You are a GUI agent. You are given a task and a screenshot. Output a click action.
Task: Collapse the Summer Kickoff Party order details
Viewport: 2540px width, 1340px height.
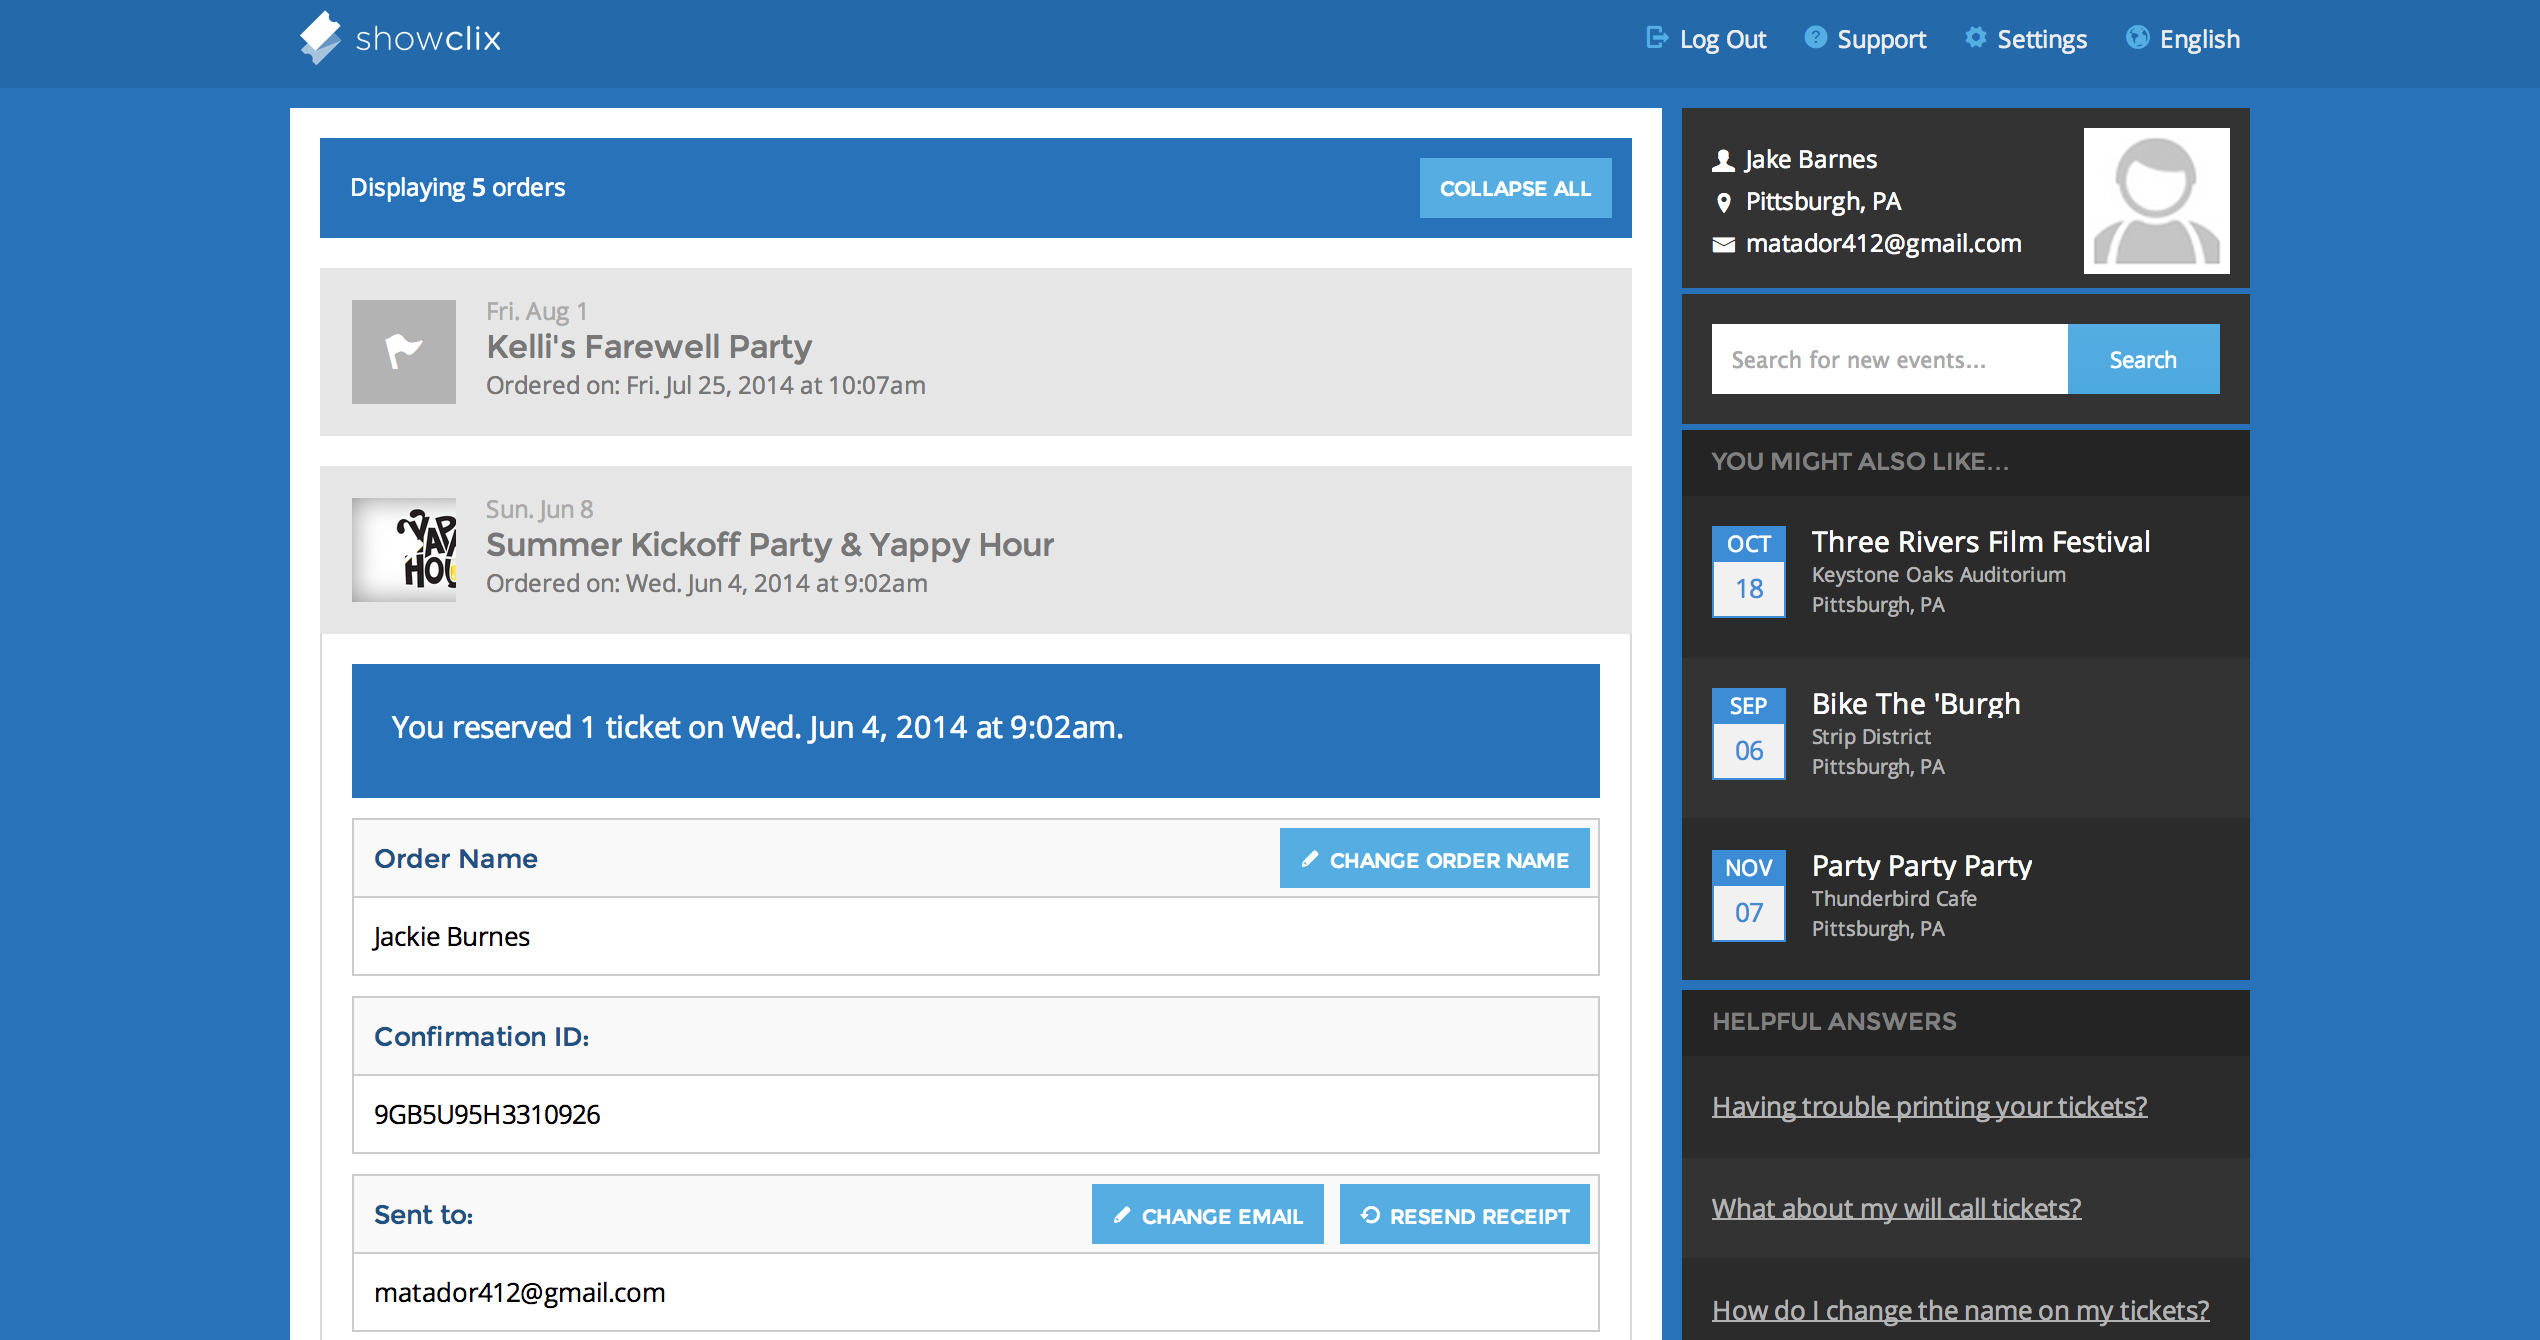(769, 544)
